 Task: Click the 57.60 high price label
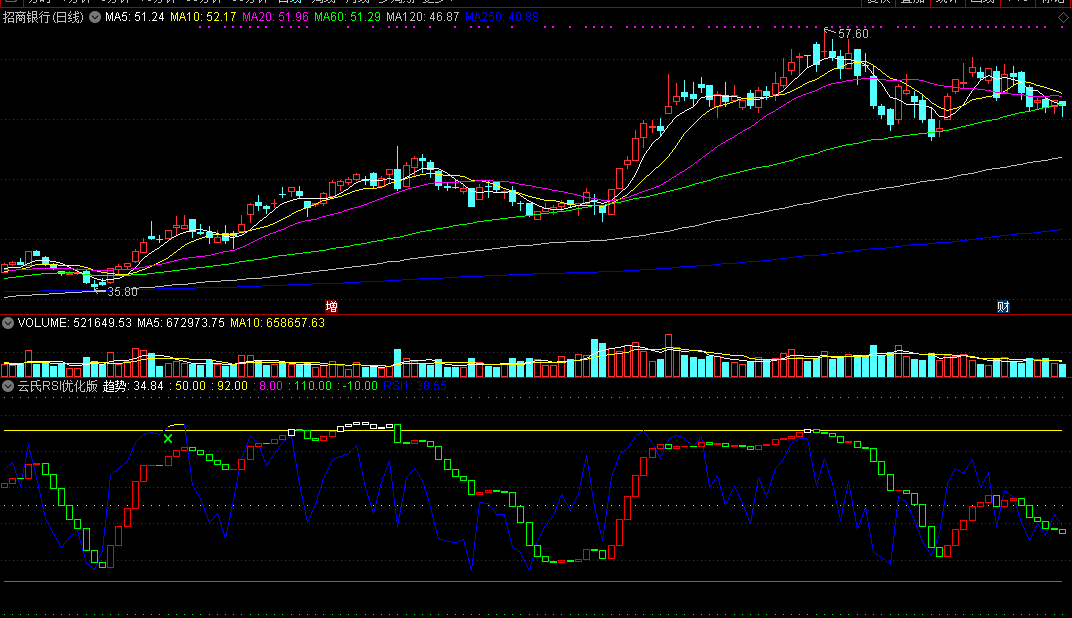[853, 33]
